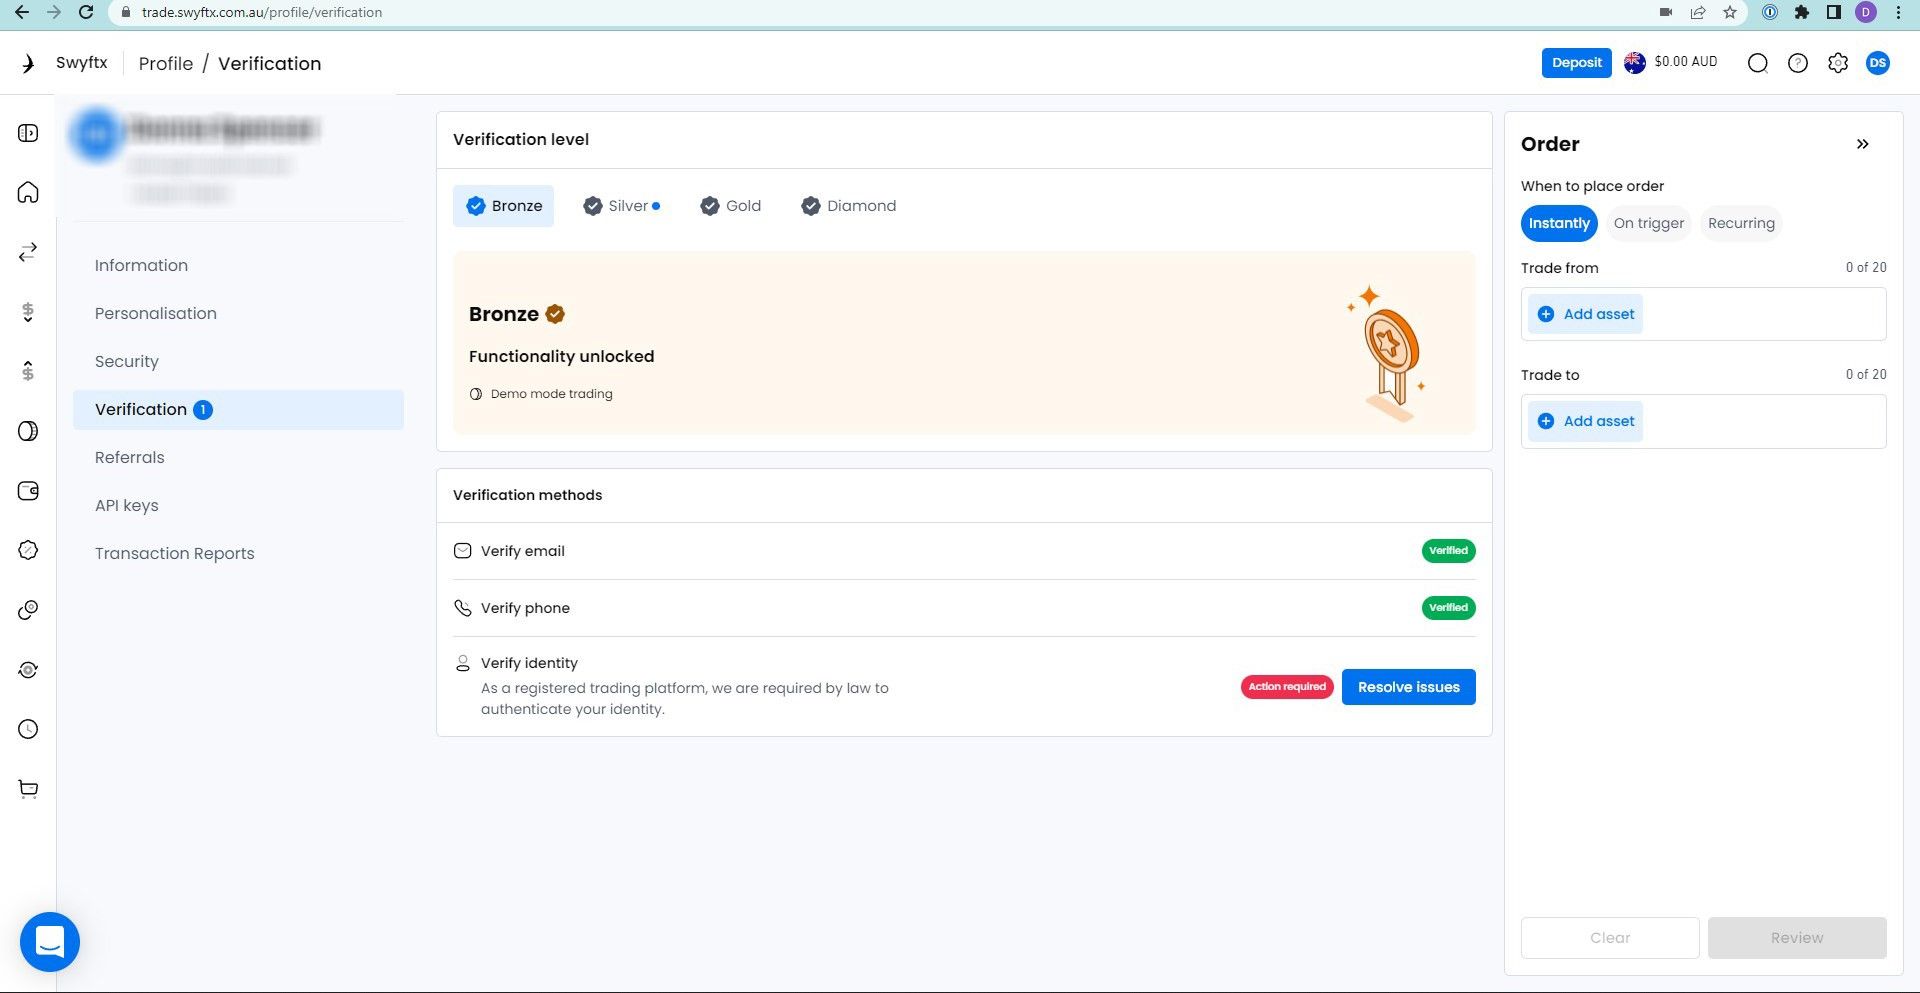1920x993 pixels.
Task: Set order timing to Recurring
Action: [x=1741, y=223]
